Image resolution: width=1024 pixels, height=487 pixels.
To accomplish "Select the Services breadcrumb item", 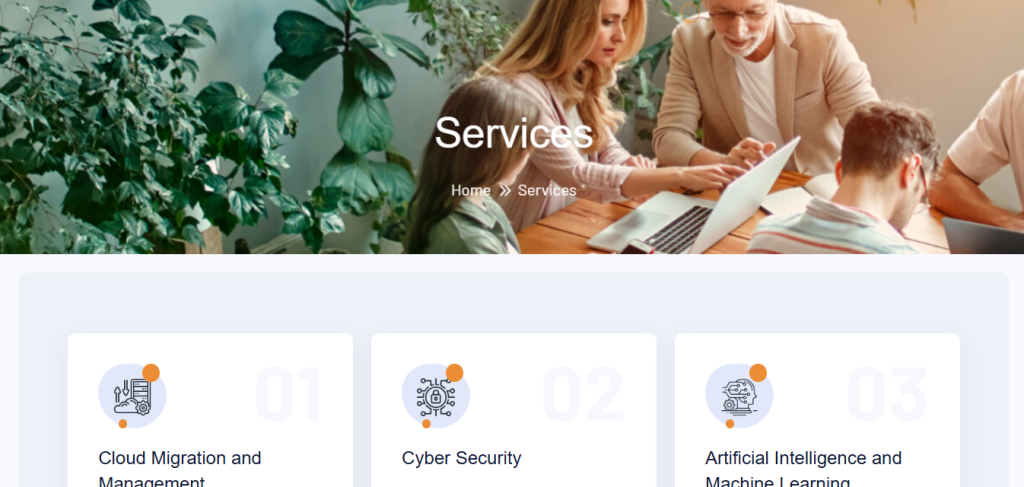I will [547, 191].
